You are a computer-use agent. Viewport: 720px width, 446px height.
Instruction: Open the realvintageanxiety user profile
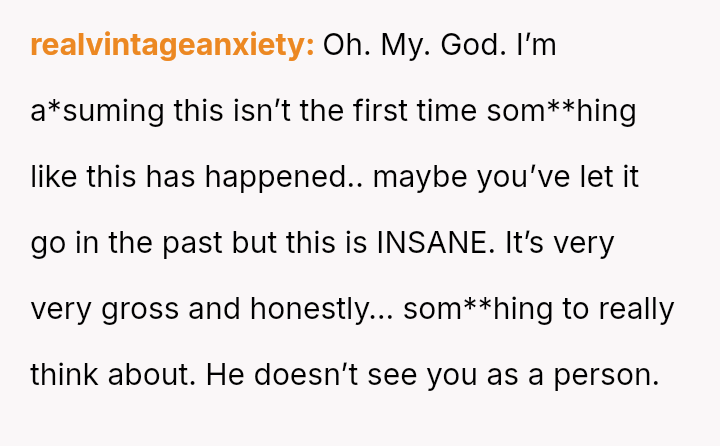pos(172,46)
